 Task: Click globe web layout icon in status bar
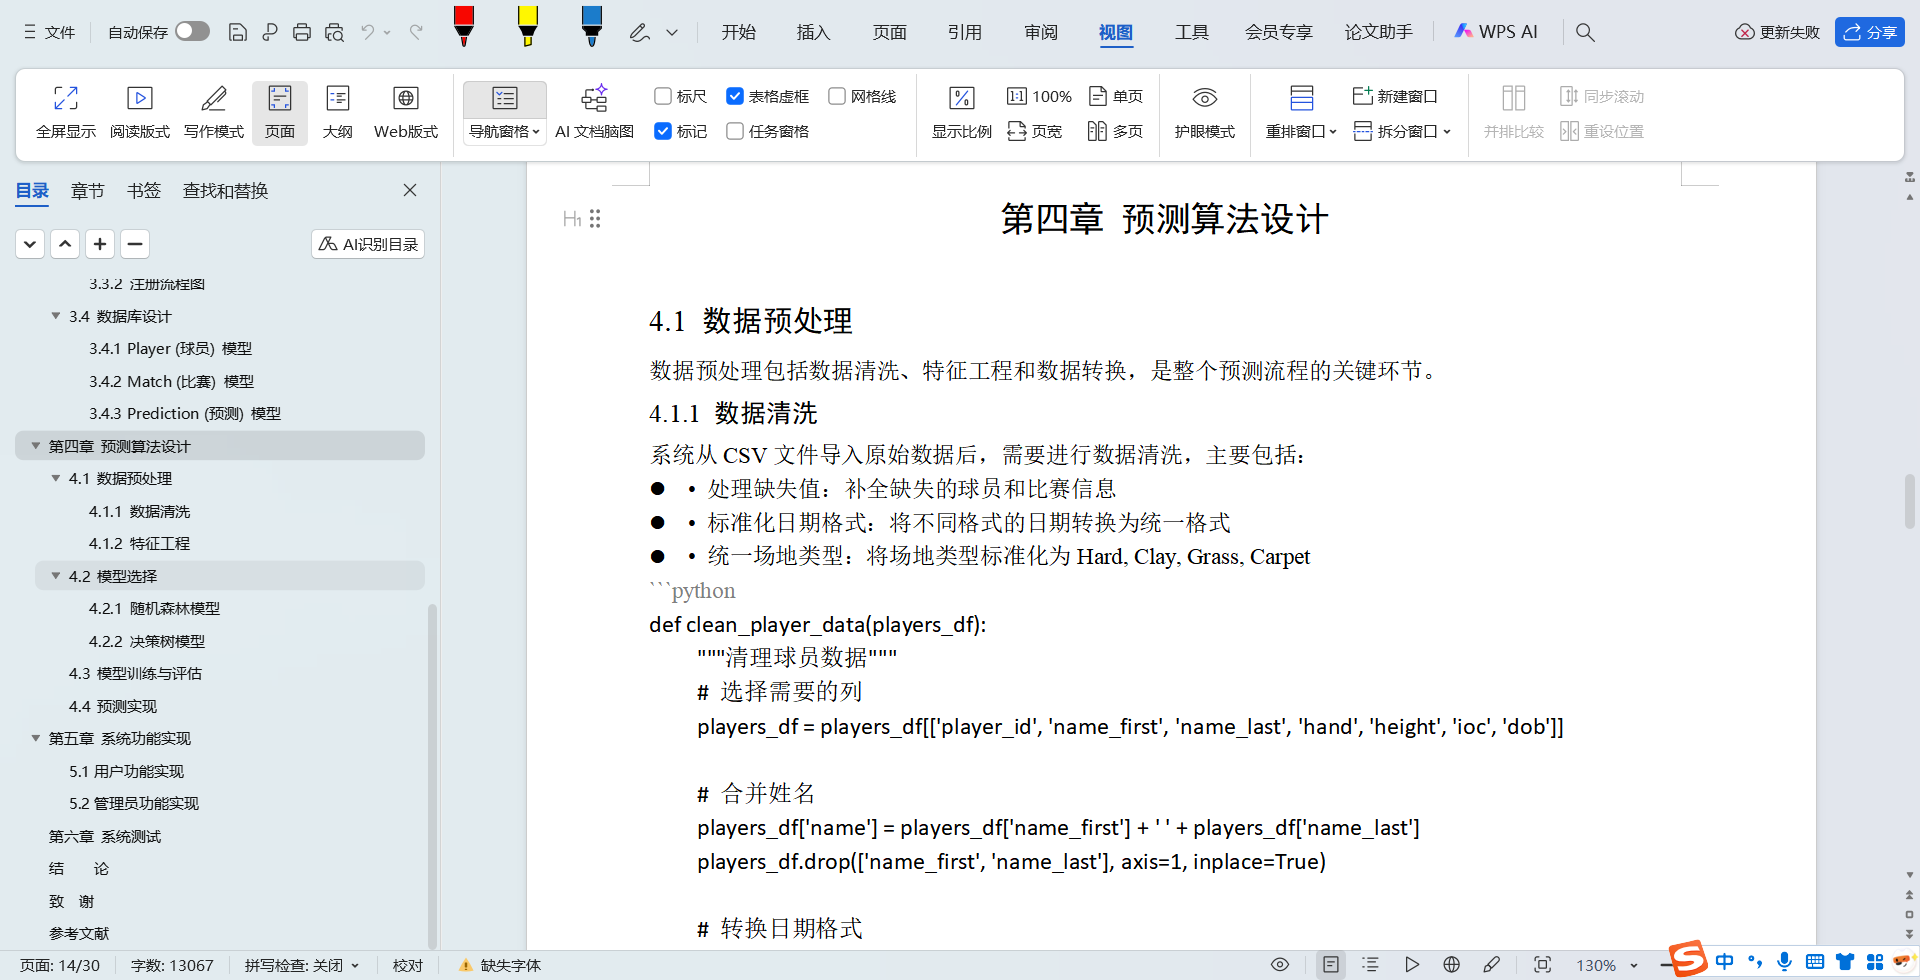click(x=1452, y=965)
